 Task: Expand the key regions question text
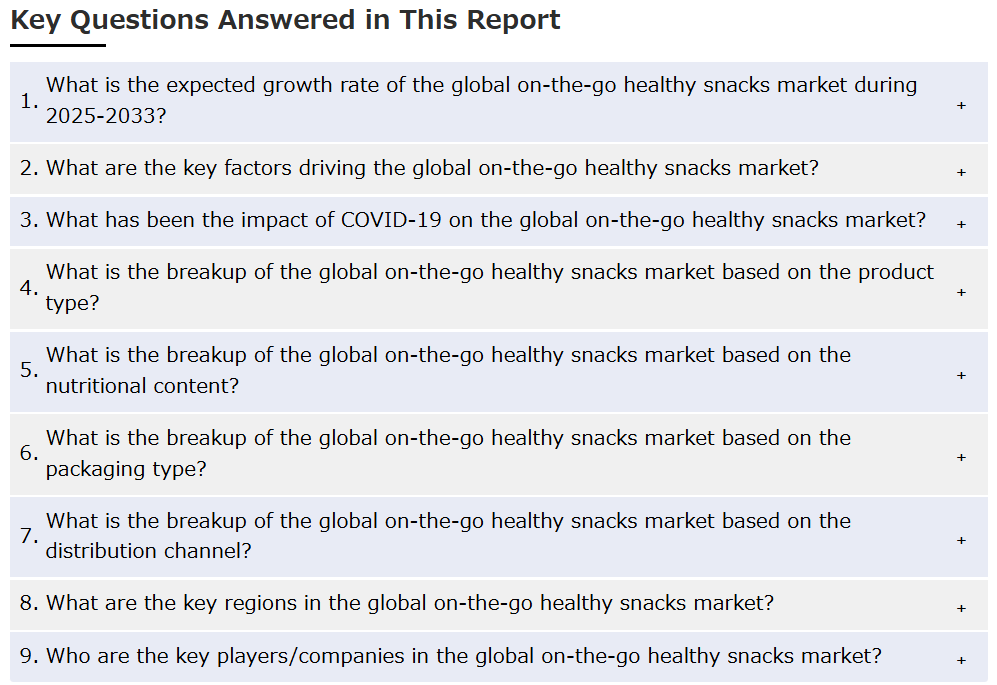[x=410, y=603]
